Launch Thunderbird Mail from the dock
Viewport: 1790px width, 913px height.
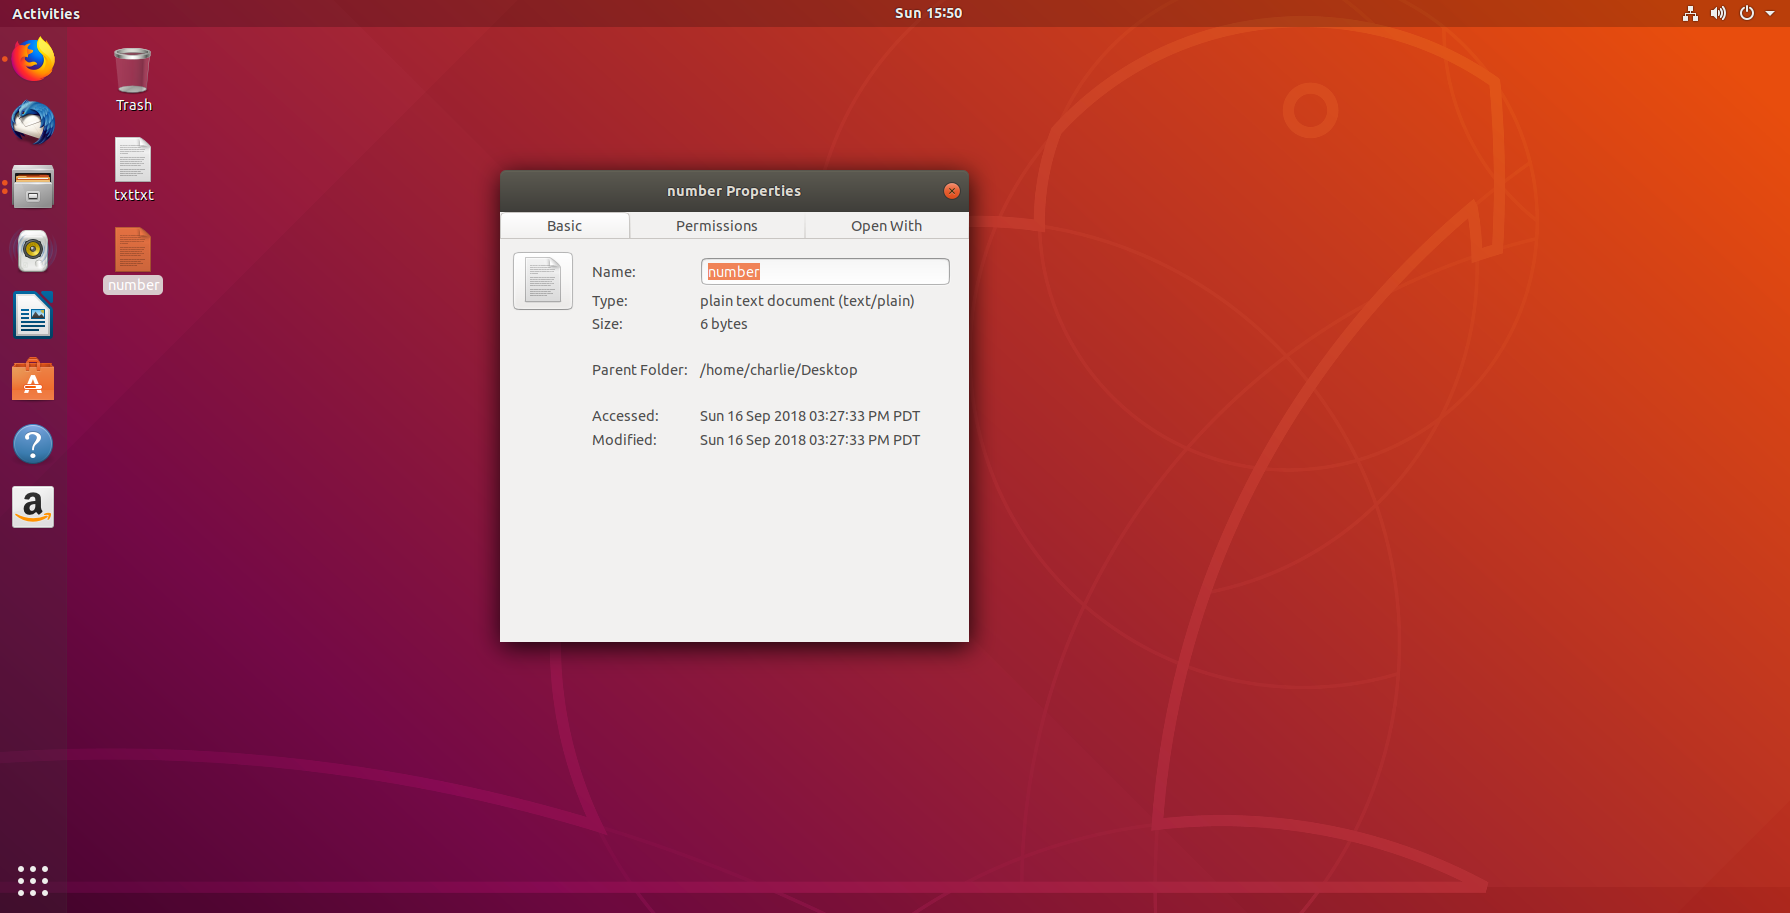(x=33, y=123)
